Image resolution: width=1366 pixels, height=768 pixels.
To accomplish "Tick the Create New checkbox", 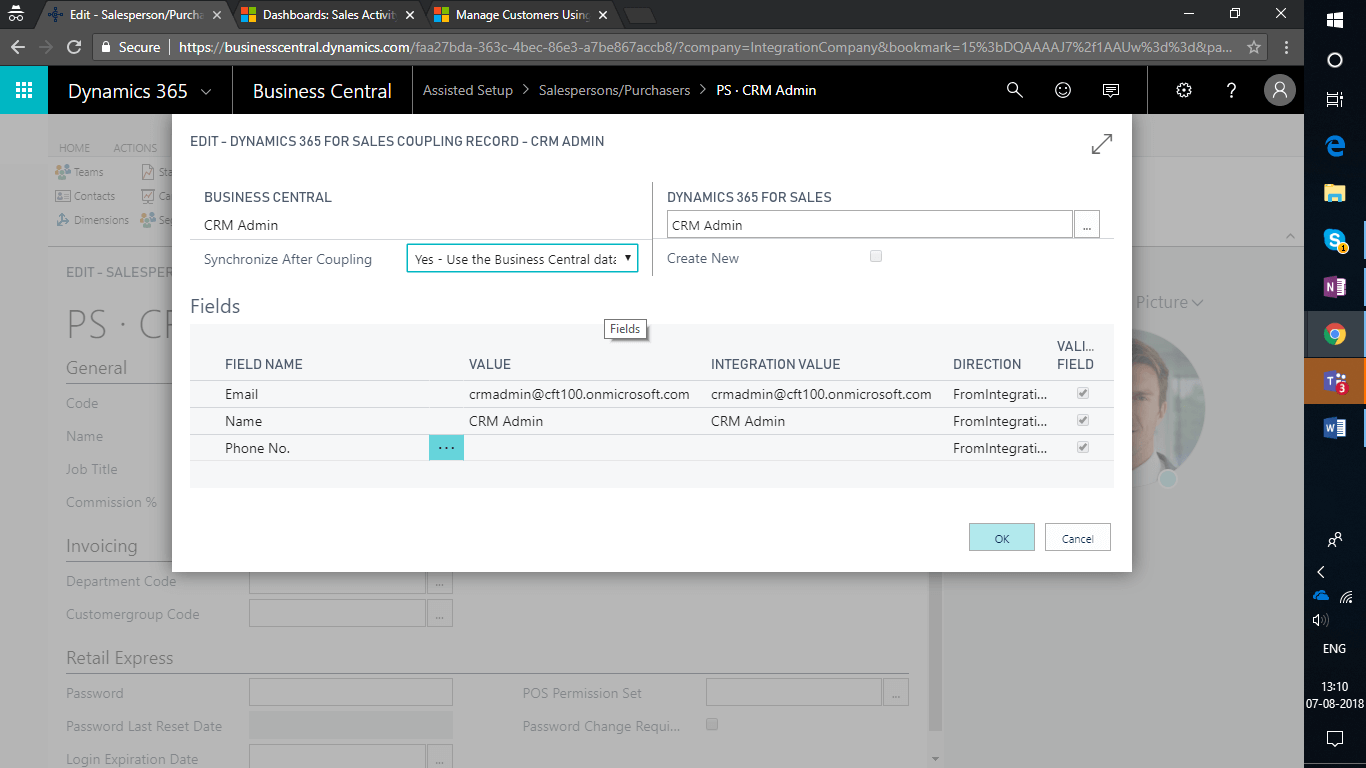I will [x=876, y=257].
